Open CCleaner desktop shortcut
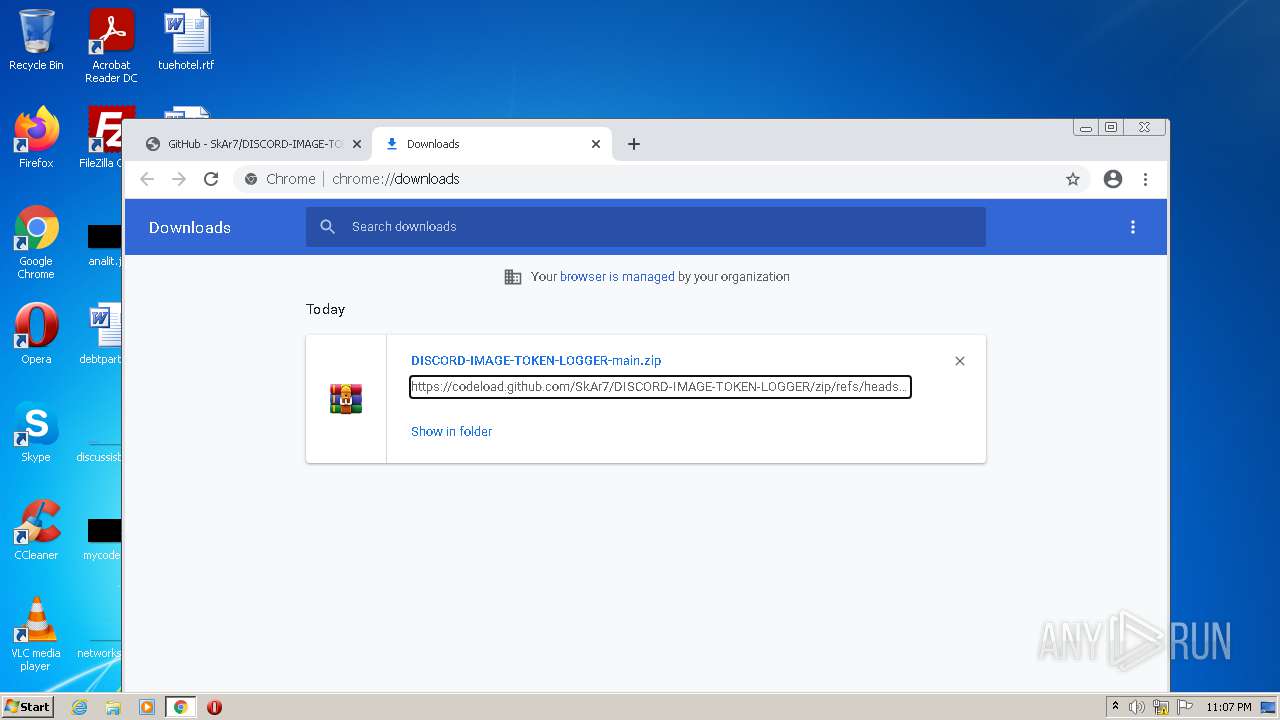The image size is (1280, 720). (x=36, y=530)
